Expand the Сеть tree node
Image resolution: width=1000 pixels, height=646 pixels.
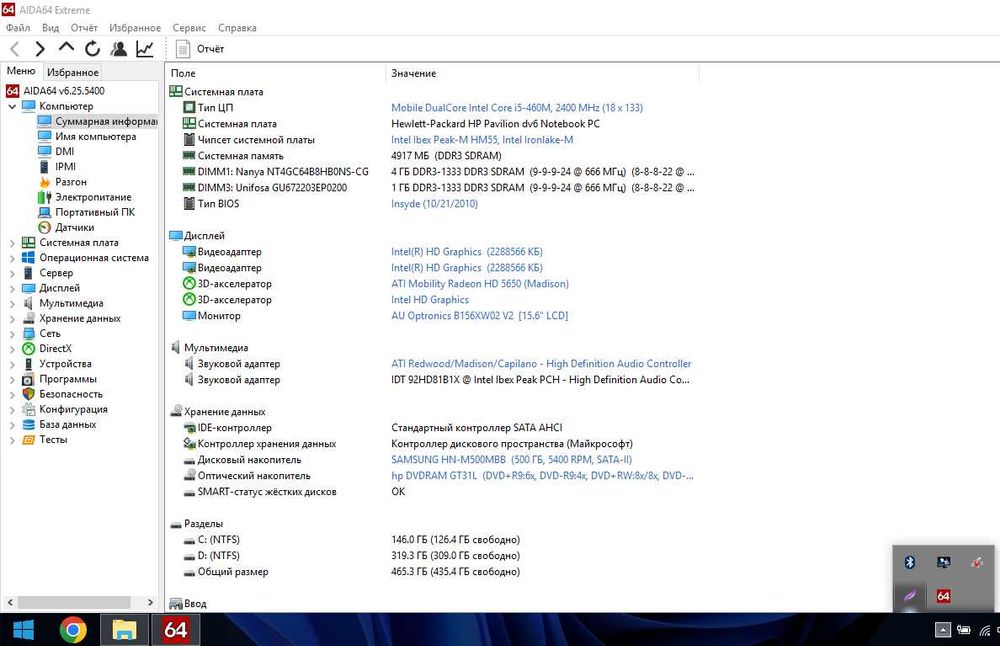(x=12, y=334)
